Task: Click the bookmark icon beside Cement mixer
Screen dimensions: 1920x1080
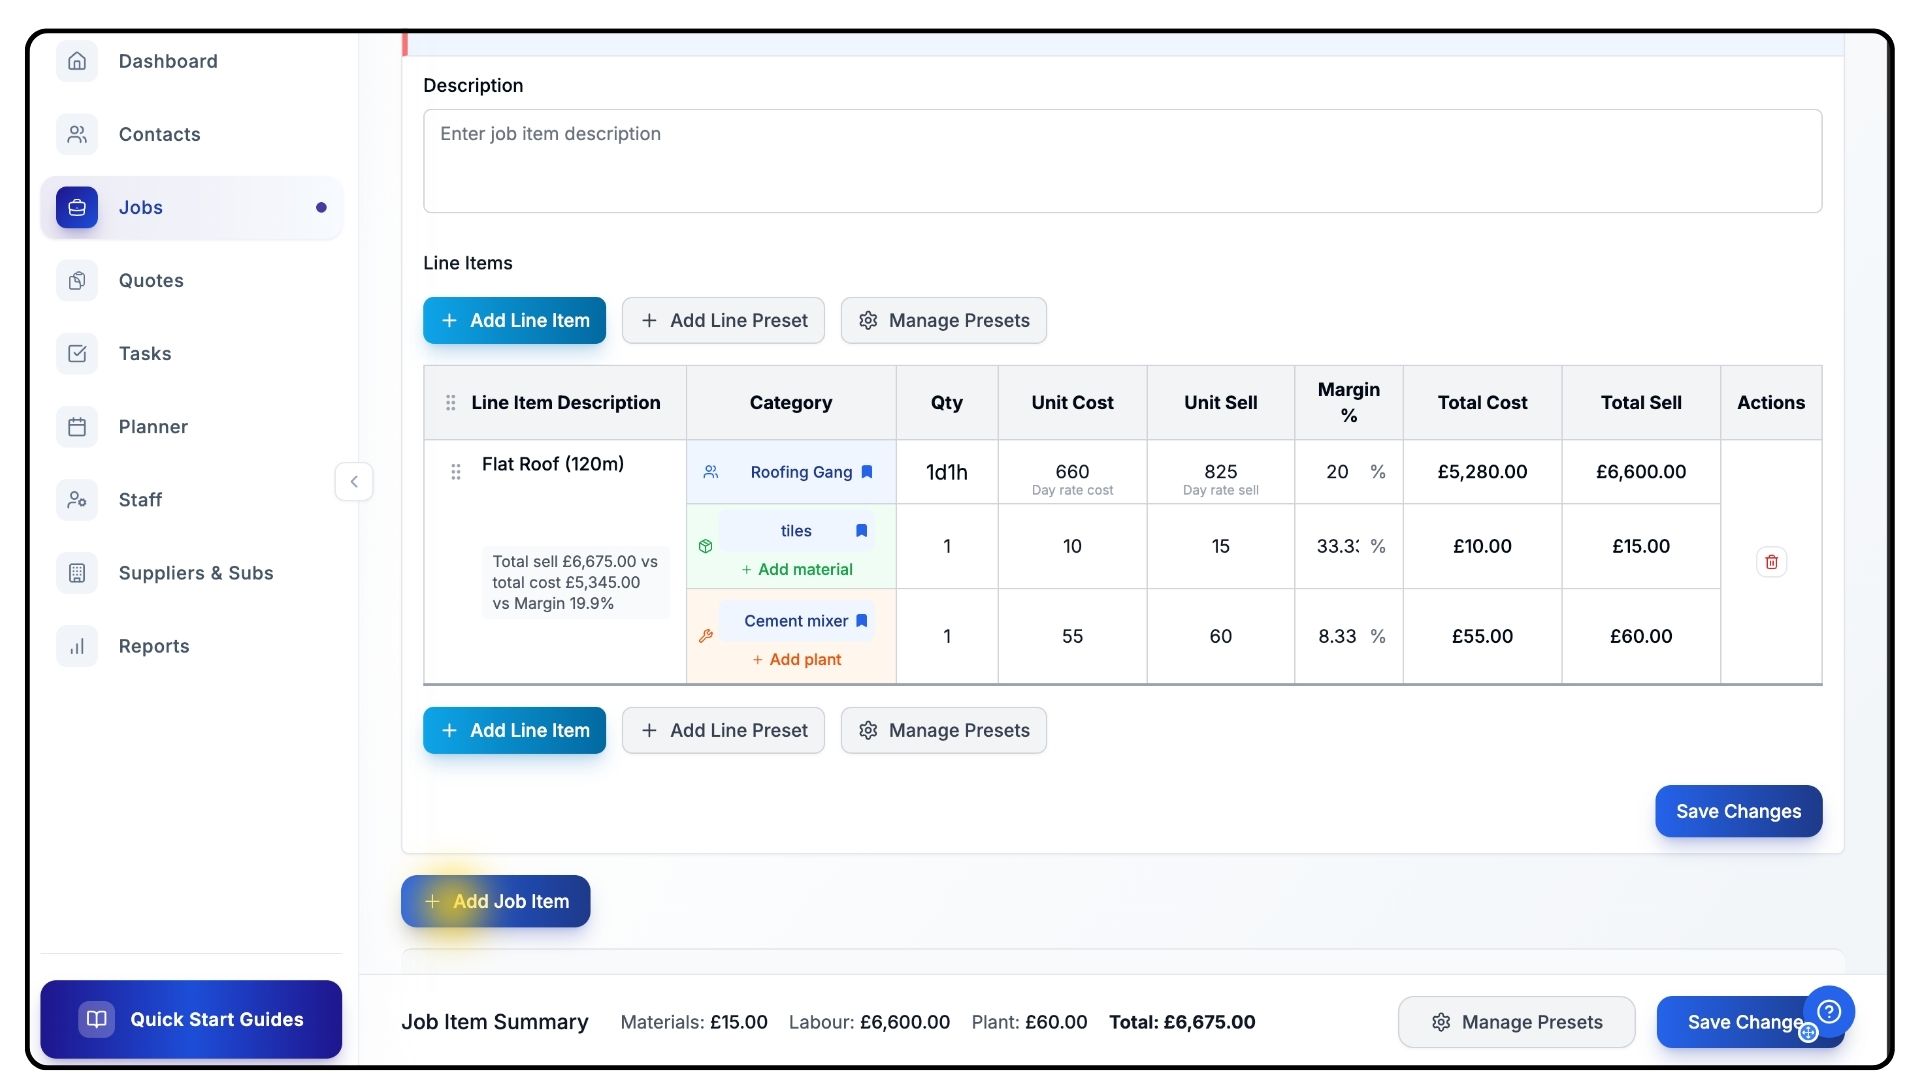Action: [x=861, y=621]
